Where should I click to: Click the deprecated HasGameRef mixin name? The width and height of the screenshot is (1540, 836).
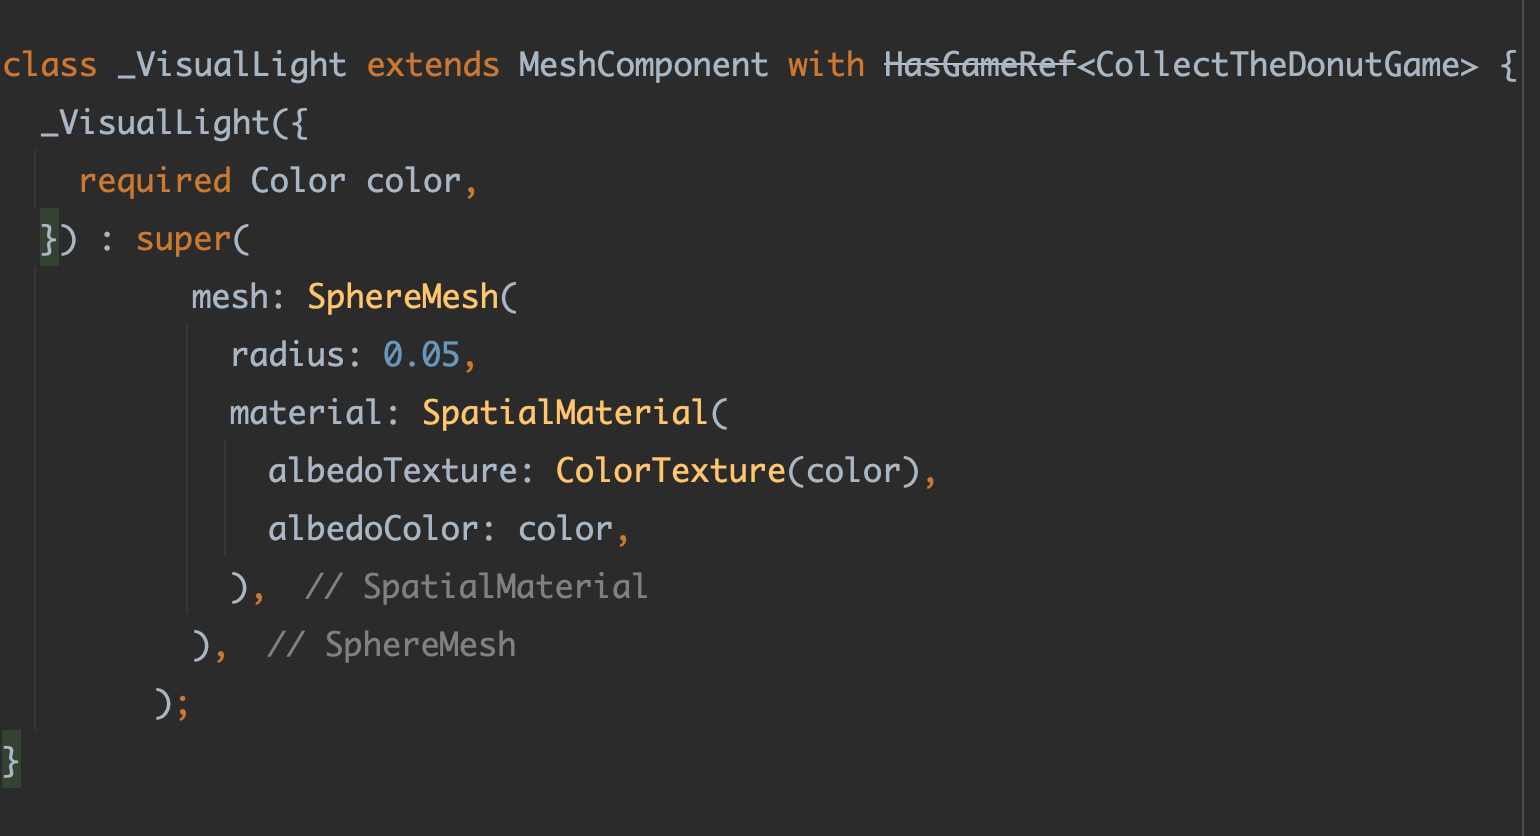click(980, 66)
